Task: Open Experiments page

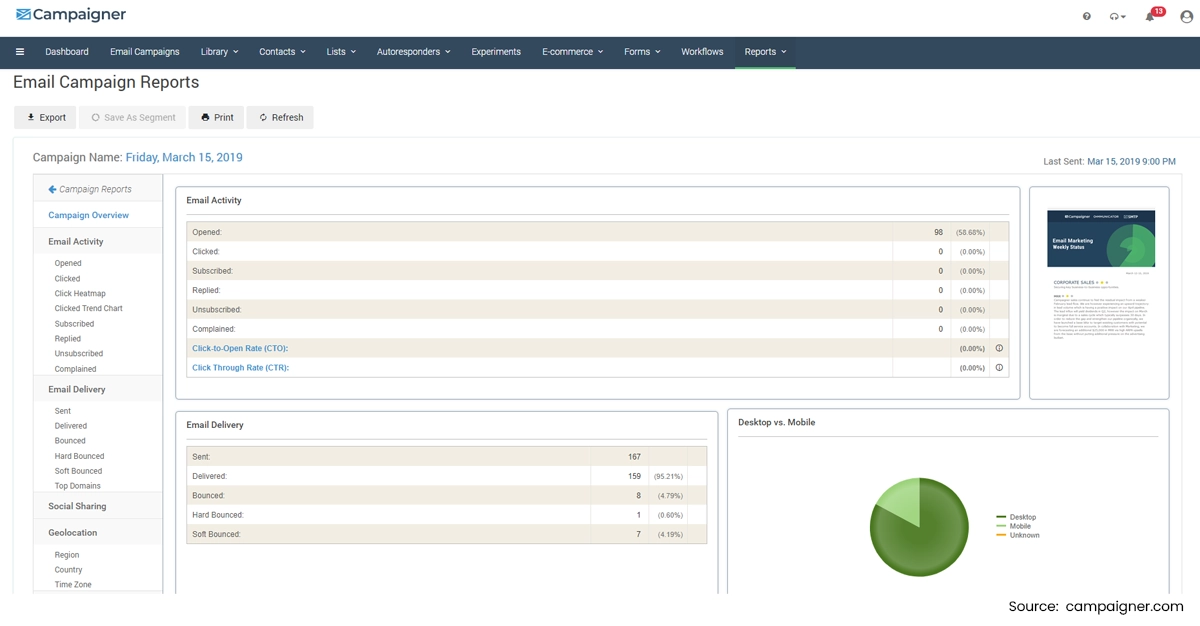Action: tap(496, 52)
